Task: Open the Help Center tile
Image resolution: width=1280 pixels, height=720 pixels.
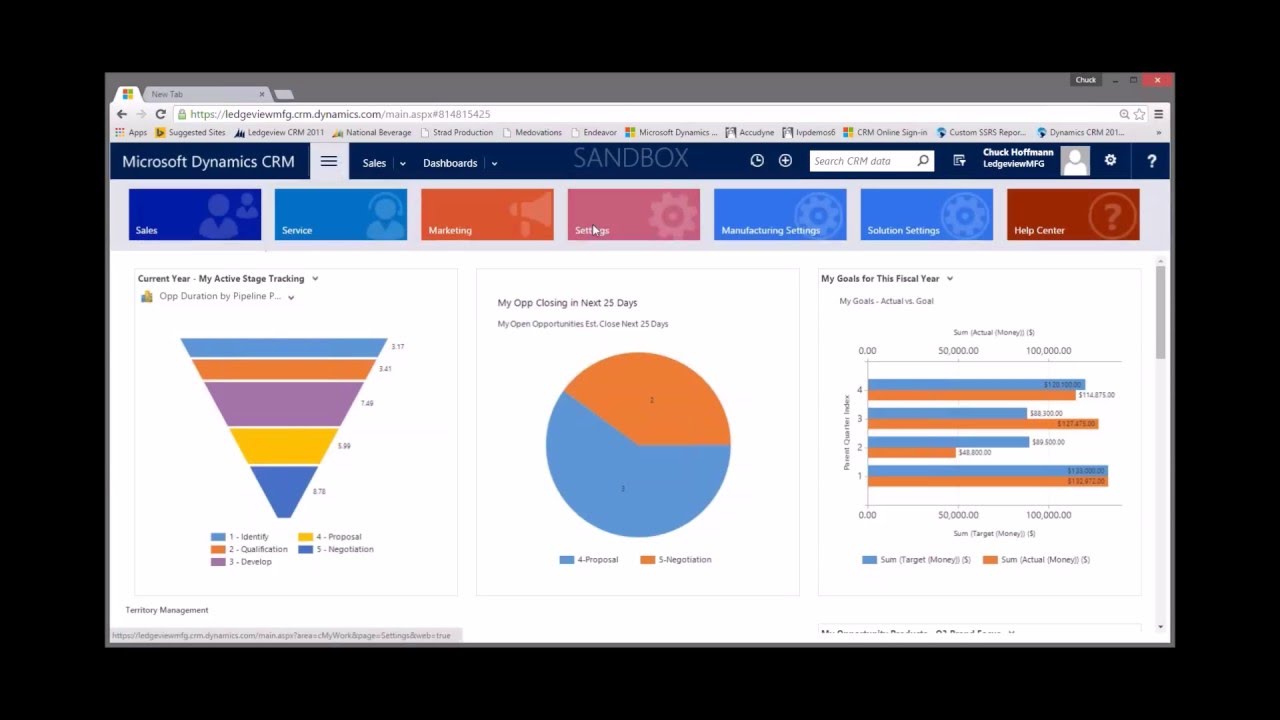Action: pyautogui.click(x=1073, y=214)
